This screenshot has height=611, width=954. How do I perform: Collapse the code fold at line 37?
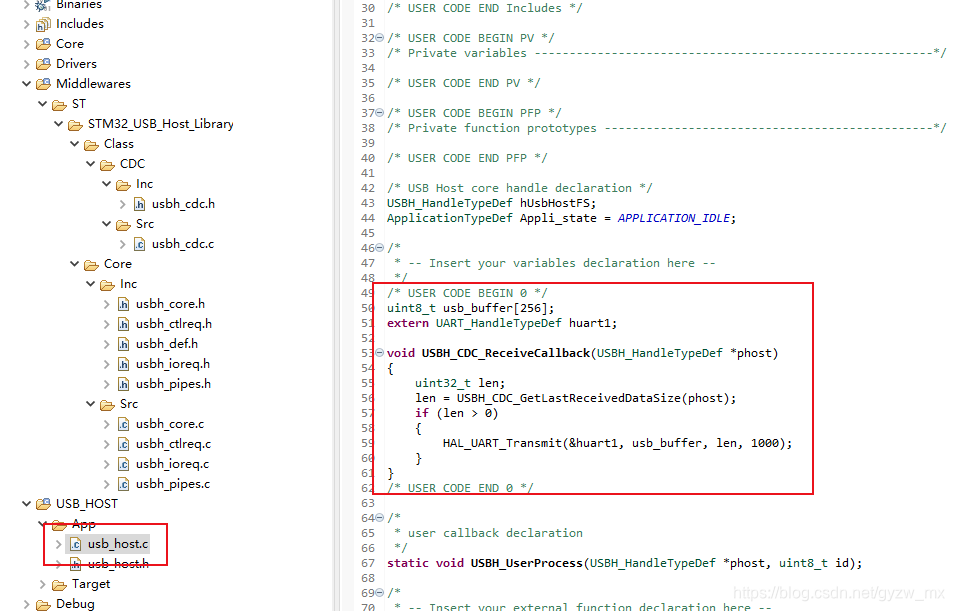pyautogui.click(x=378, y=112)
